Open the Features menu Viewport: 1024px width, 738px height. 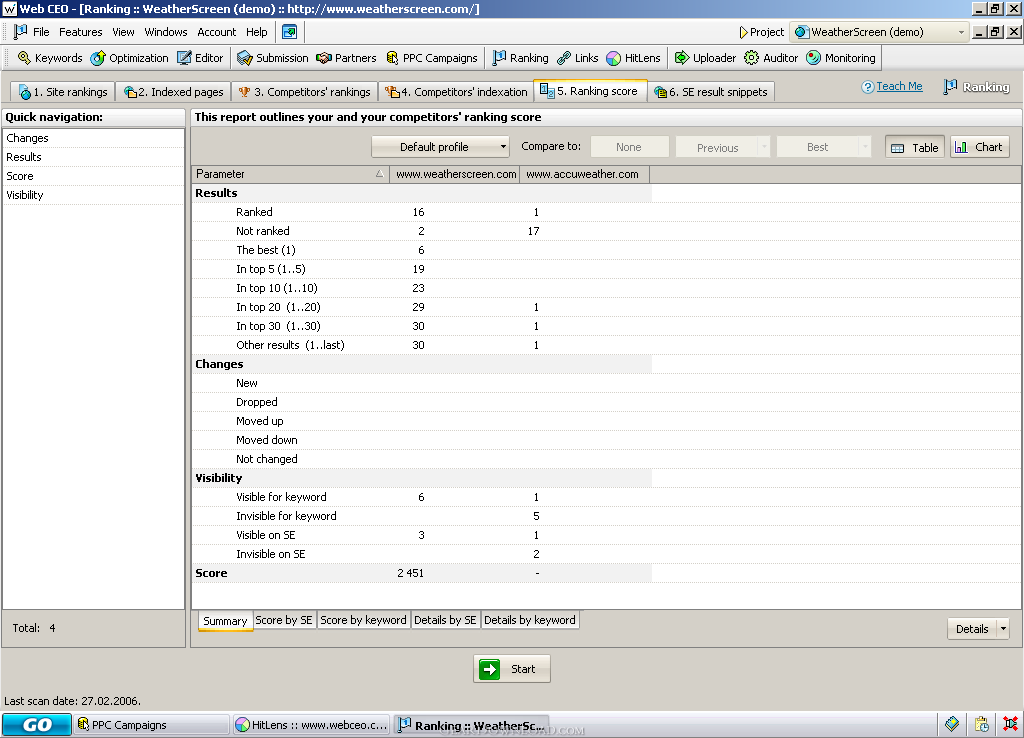coord(80,32)
